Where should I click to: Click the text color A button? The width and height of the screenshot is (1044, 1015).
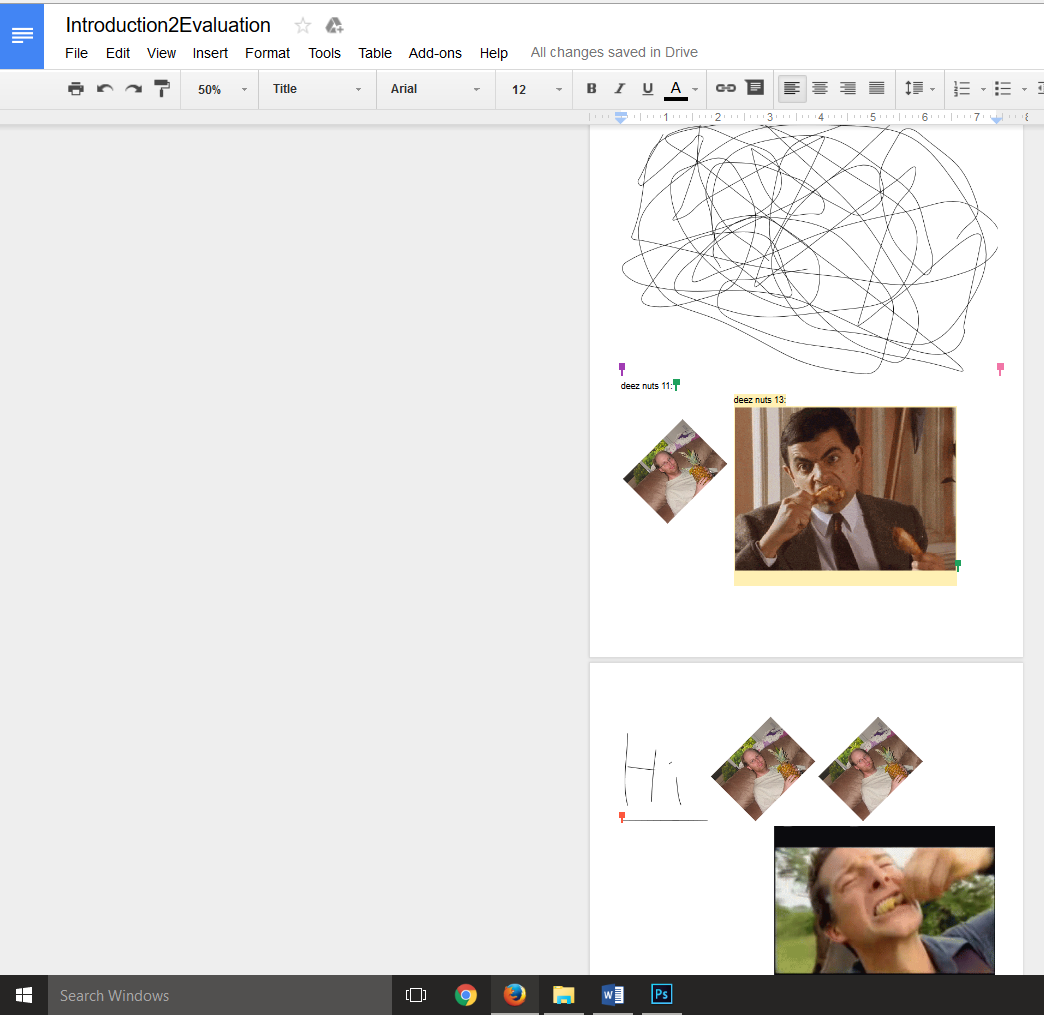coord(676,89)
